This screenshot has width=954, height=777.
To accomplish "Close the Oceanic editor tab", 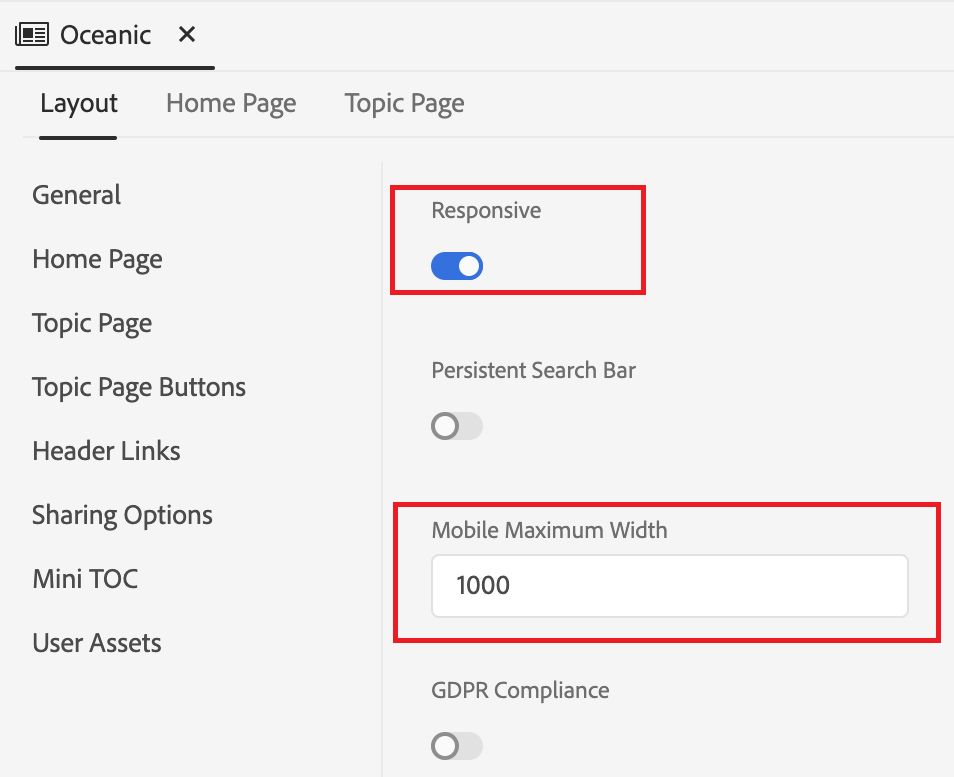I will pos(187,35).
